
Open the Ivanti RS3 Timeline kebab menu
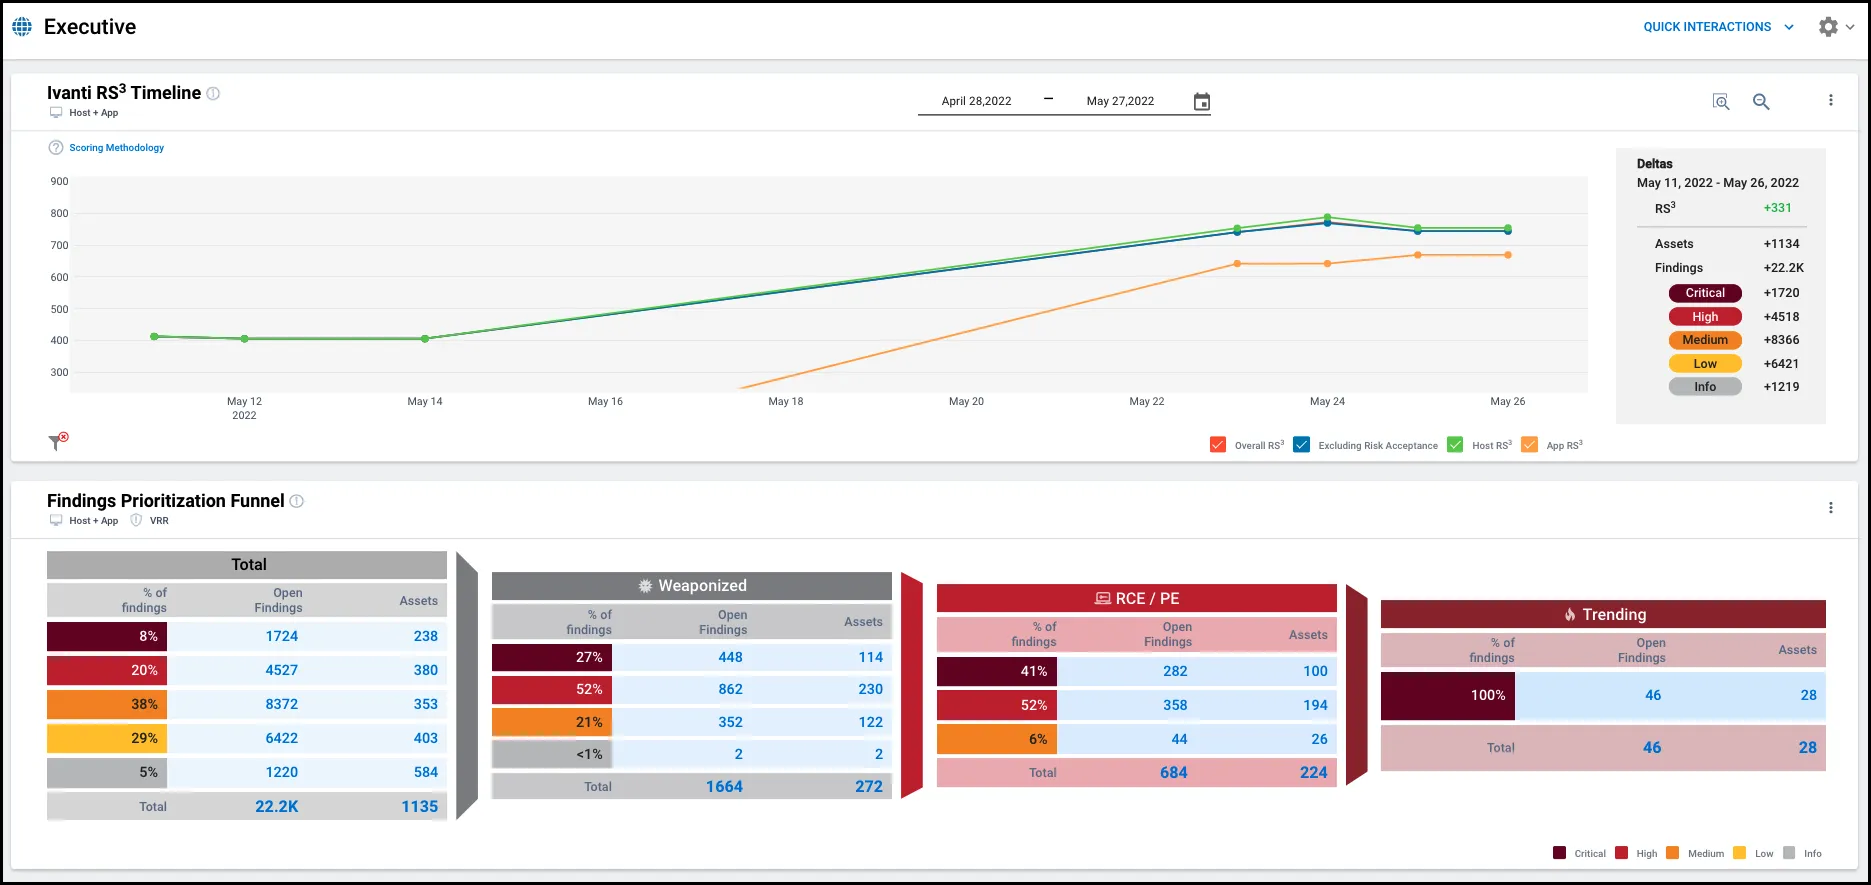[1831, 100]
